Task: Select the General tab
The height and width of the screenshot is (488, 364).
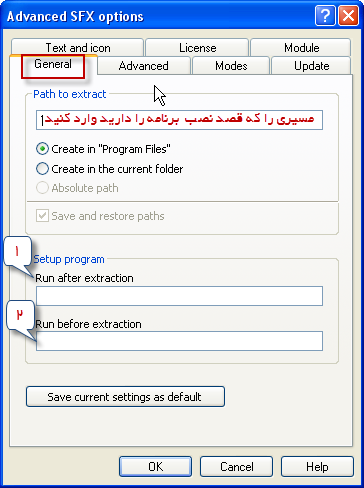Action: point(53,64)
